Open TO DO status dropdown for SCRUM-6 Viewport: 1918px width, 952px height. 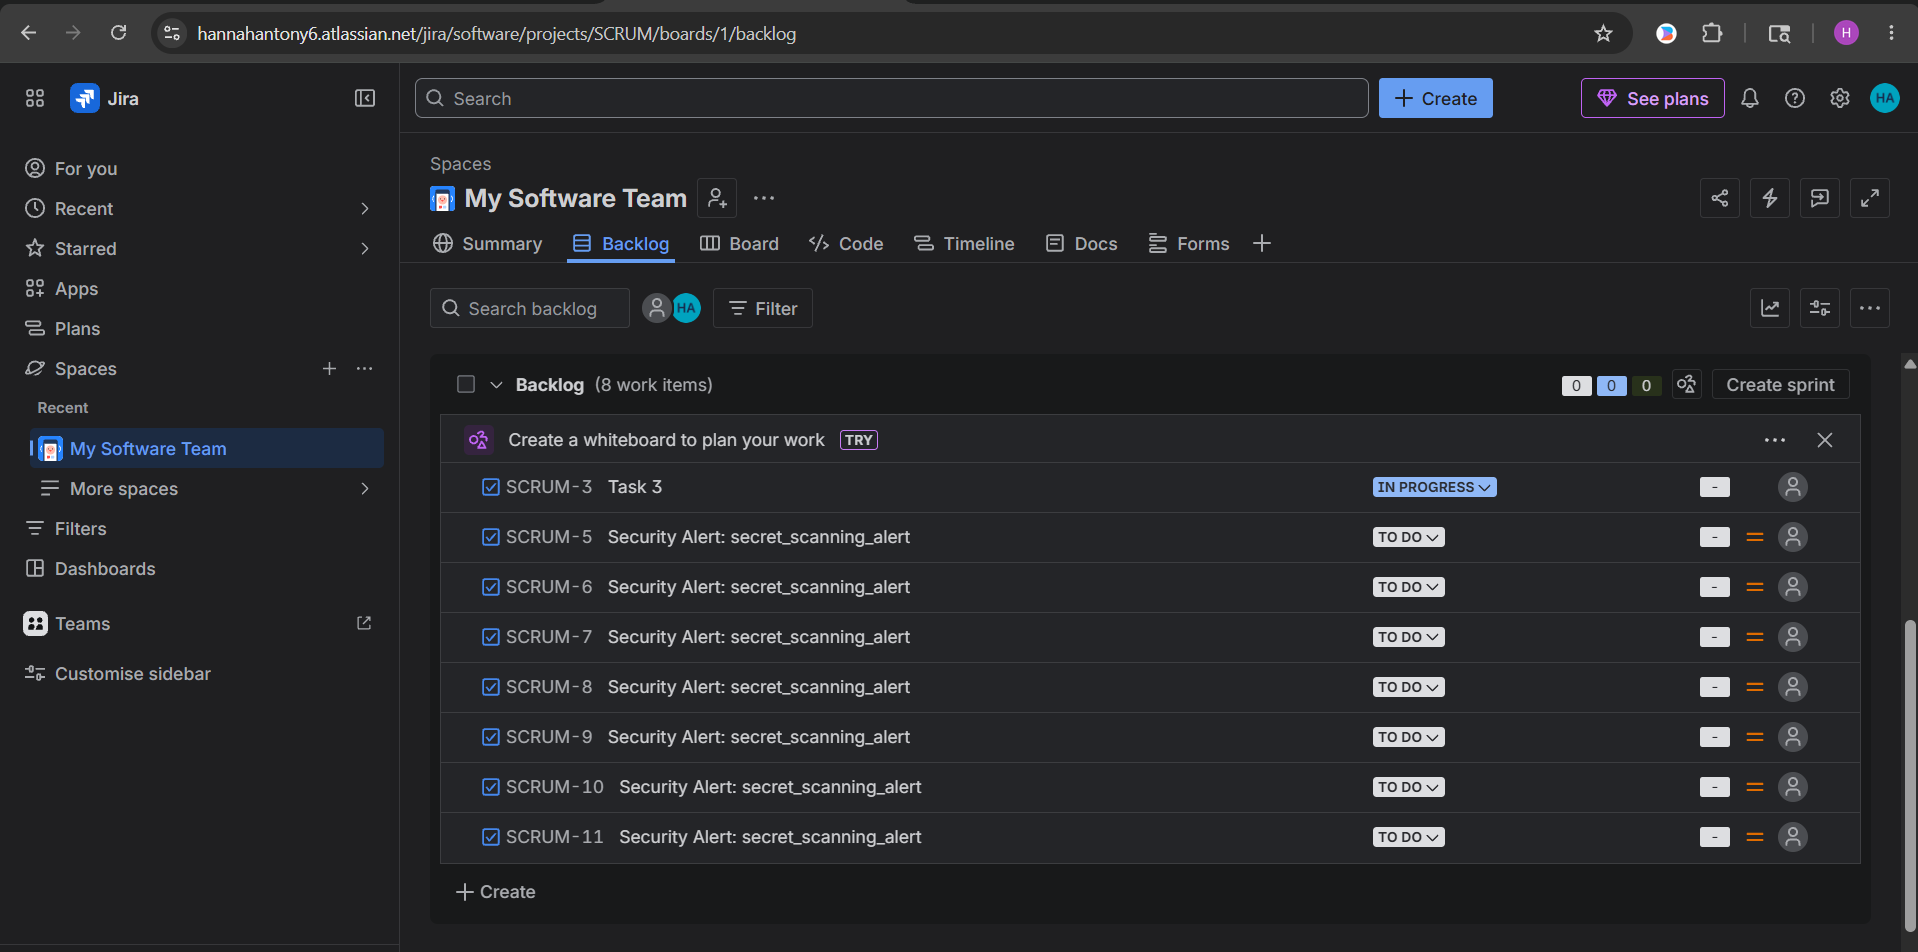(x=1408, y=587)
